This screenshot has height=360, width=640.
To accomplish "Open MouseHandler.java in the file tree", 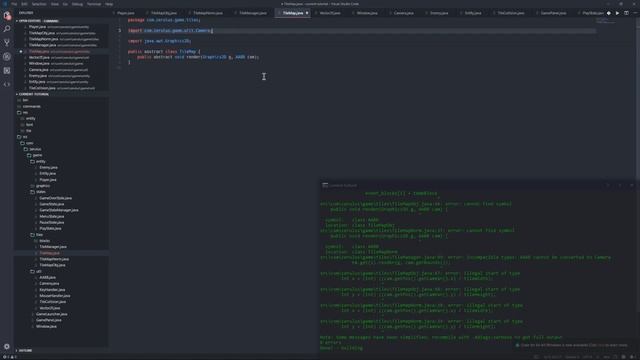I will pyautogui.click(x=55, y=296).
